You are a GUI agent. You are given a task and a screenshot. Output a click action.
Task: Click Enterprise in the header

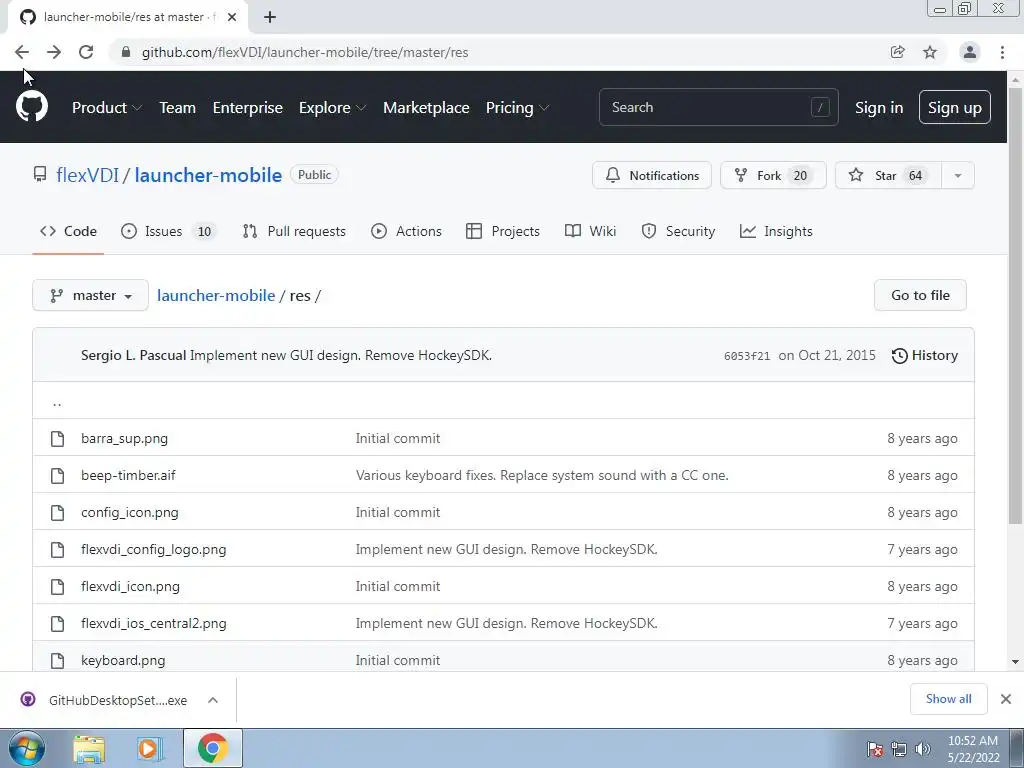[248, 108]
